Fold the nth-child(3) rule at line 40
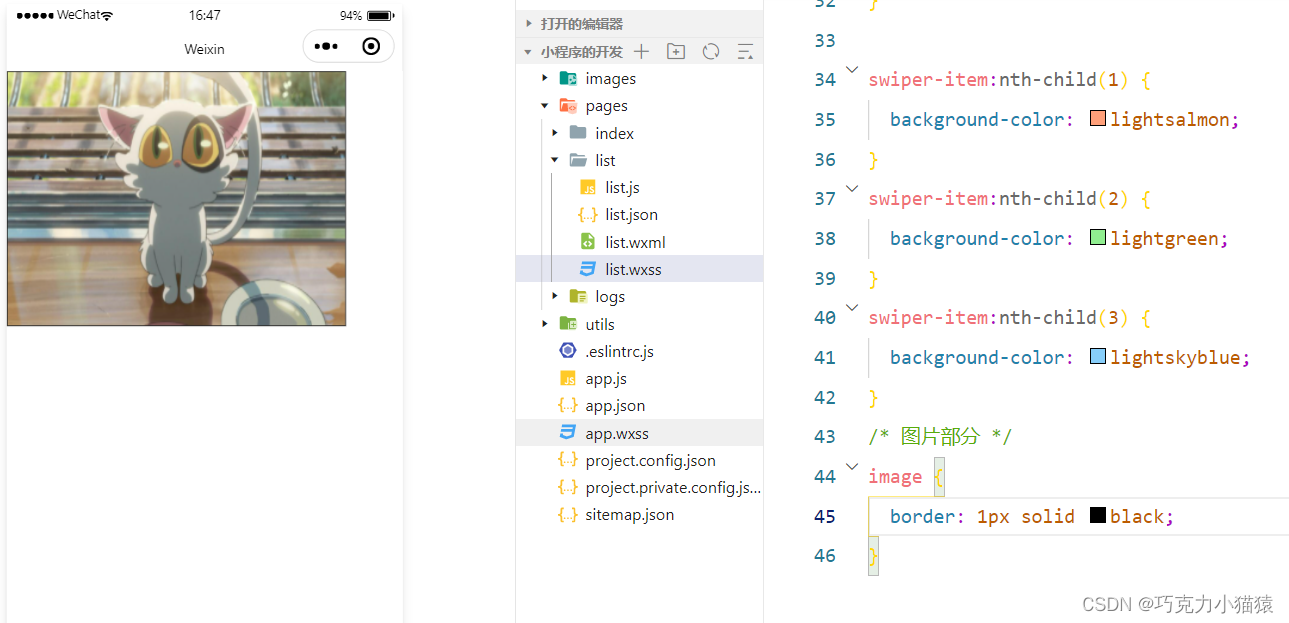Viewport: 1289px width, 623px height. (x=852, y=307)
